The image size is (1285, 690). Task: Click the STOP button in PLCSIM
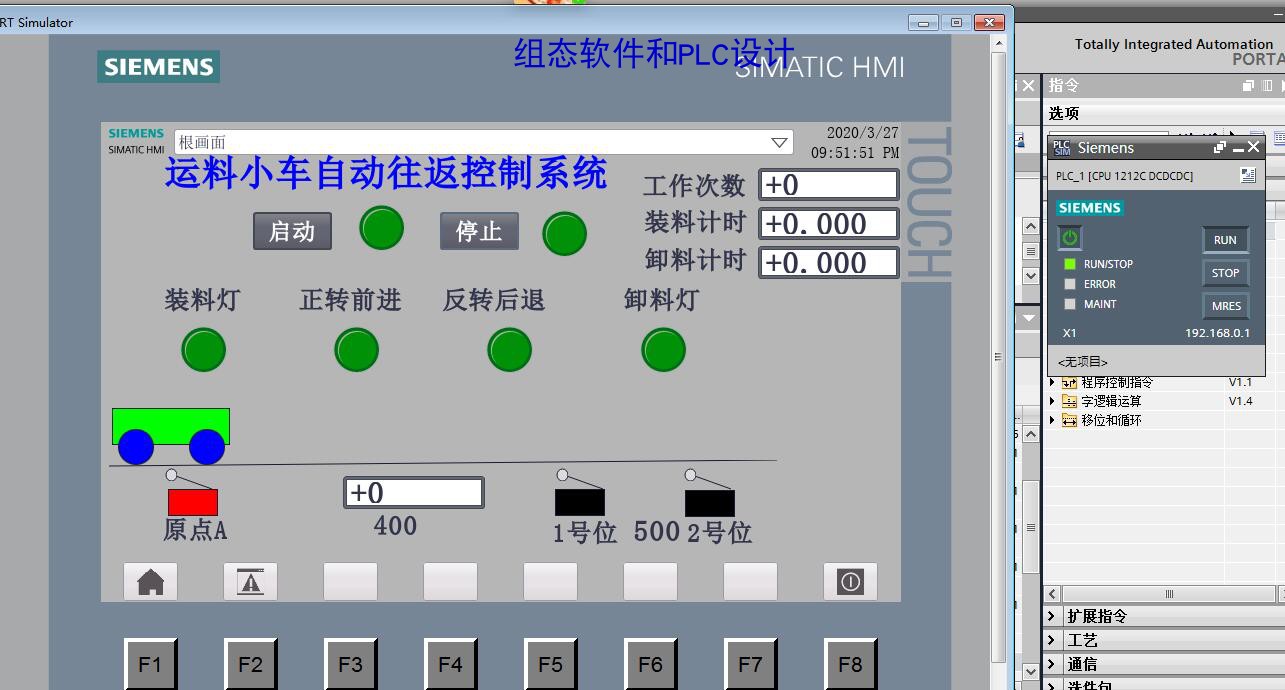coord(1225,273)
